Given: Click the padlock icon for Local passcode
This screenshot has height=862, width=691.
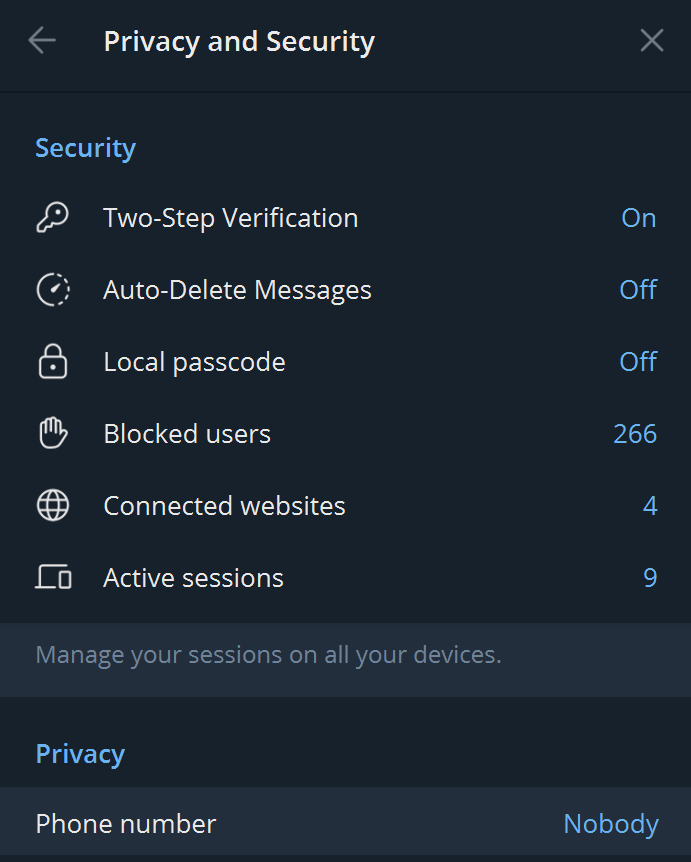Looking at the screenshot, I should pos(52,360).
